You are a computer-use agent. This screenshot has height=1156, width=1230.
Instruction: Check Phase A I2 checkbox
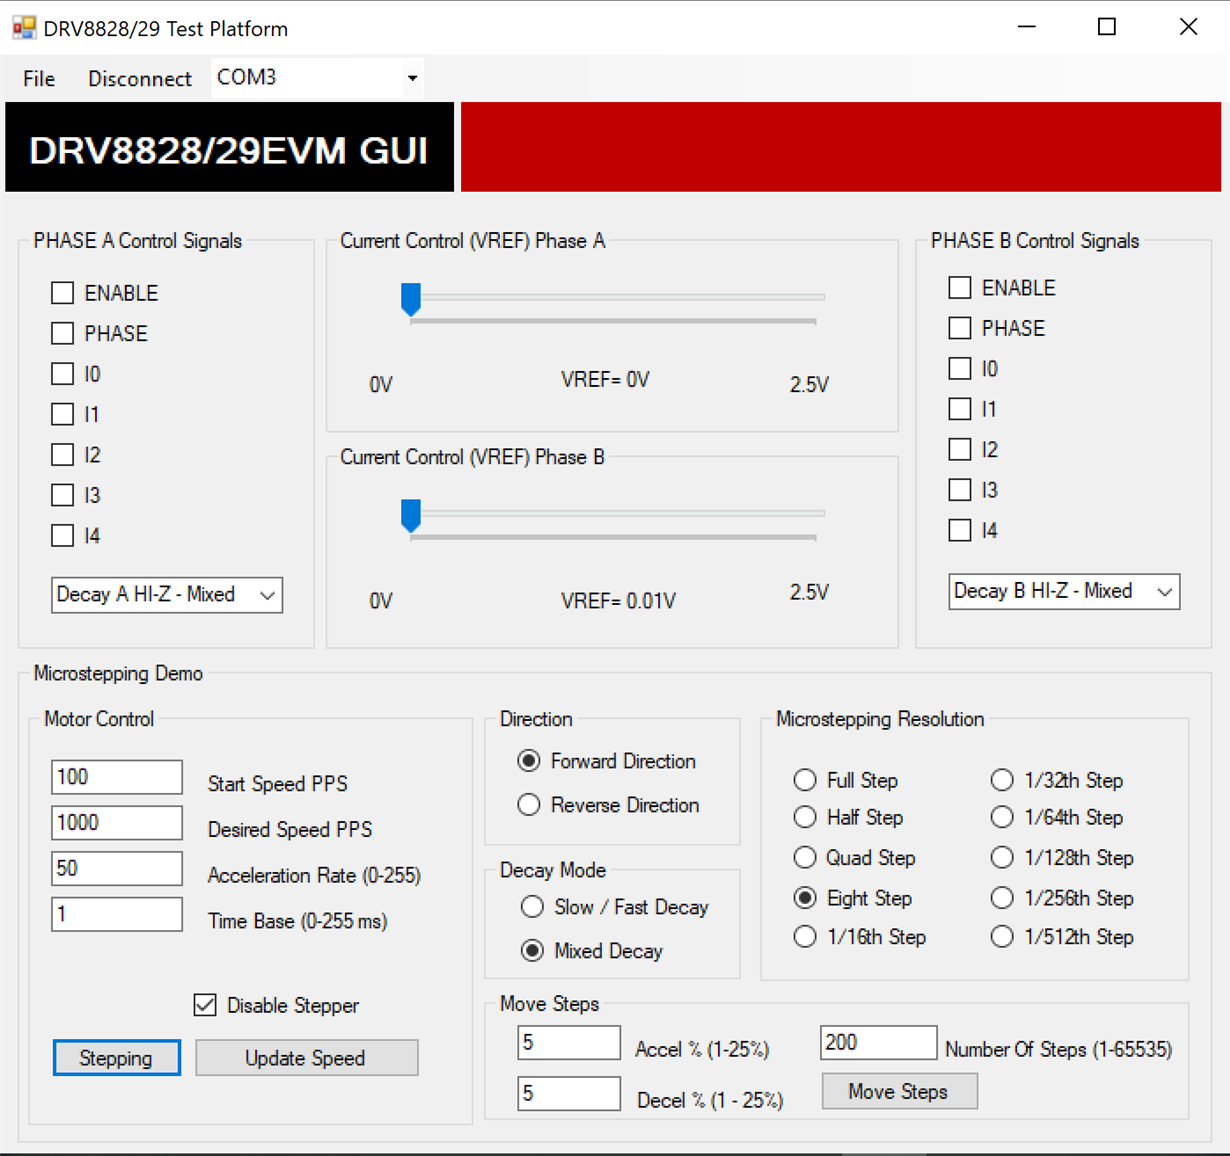click(63, 455)
